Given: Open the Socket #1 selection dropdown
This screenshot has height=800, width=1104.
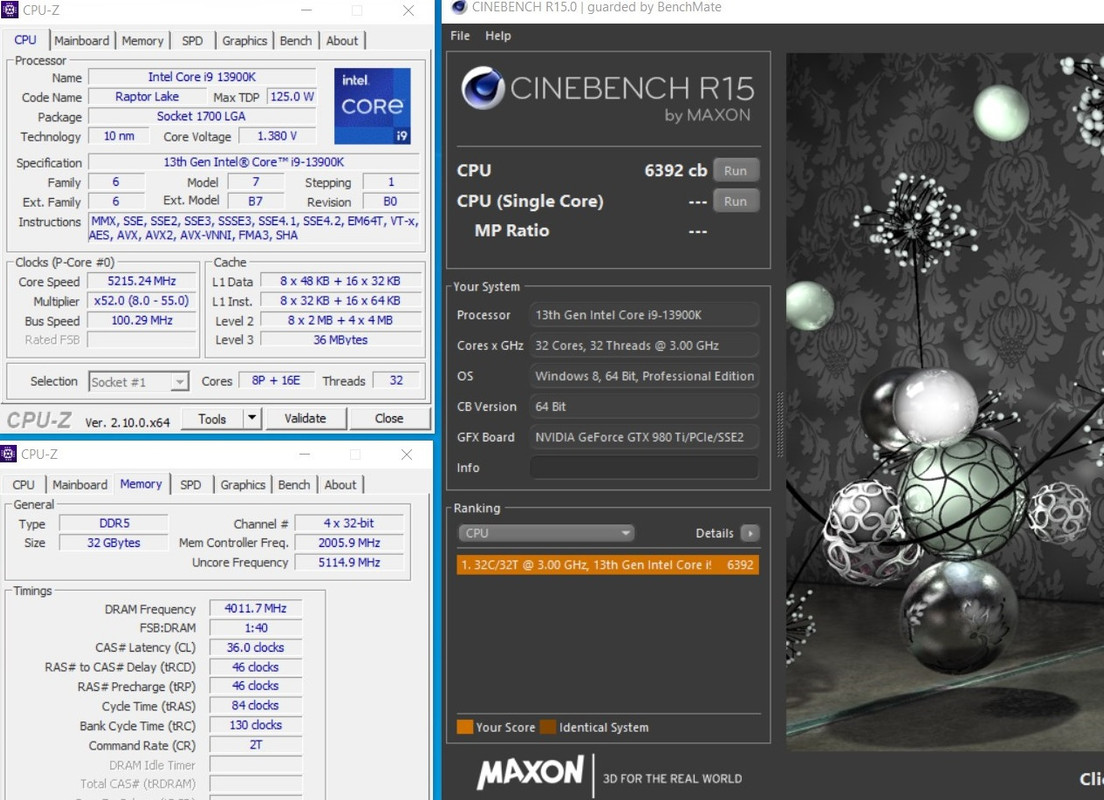Looking at the screenshot, I should tap(139, 382).
